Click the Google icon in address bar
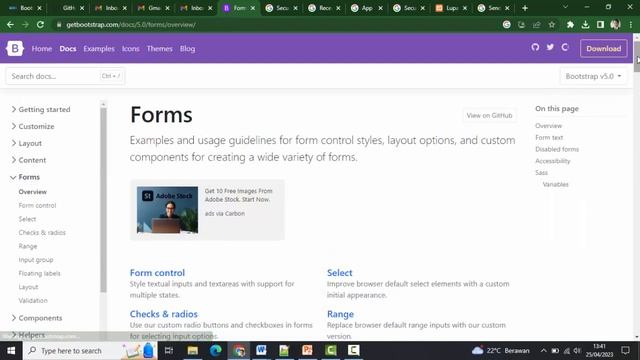This screenshot has height=360, width=640. 507,24
